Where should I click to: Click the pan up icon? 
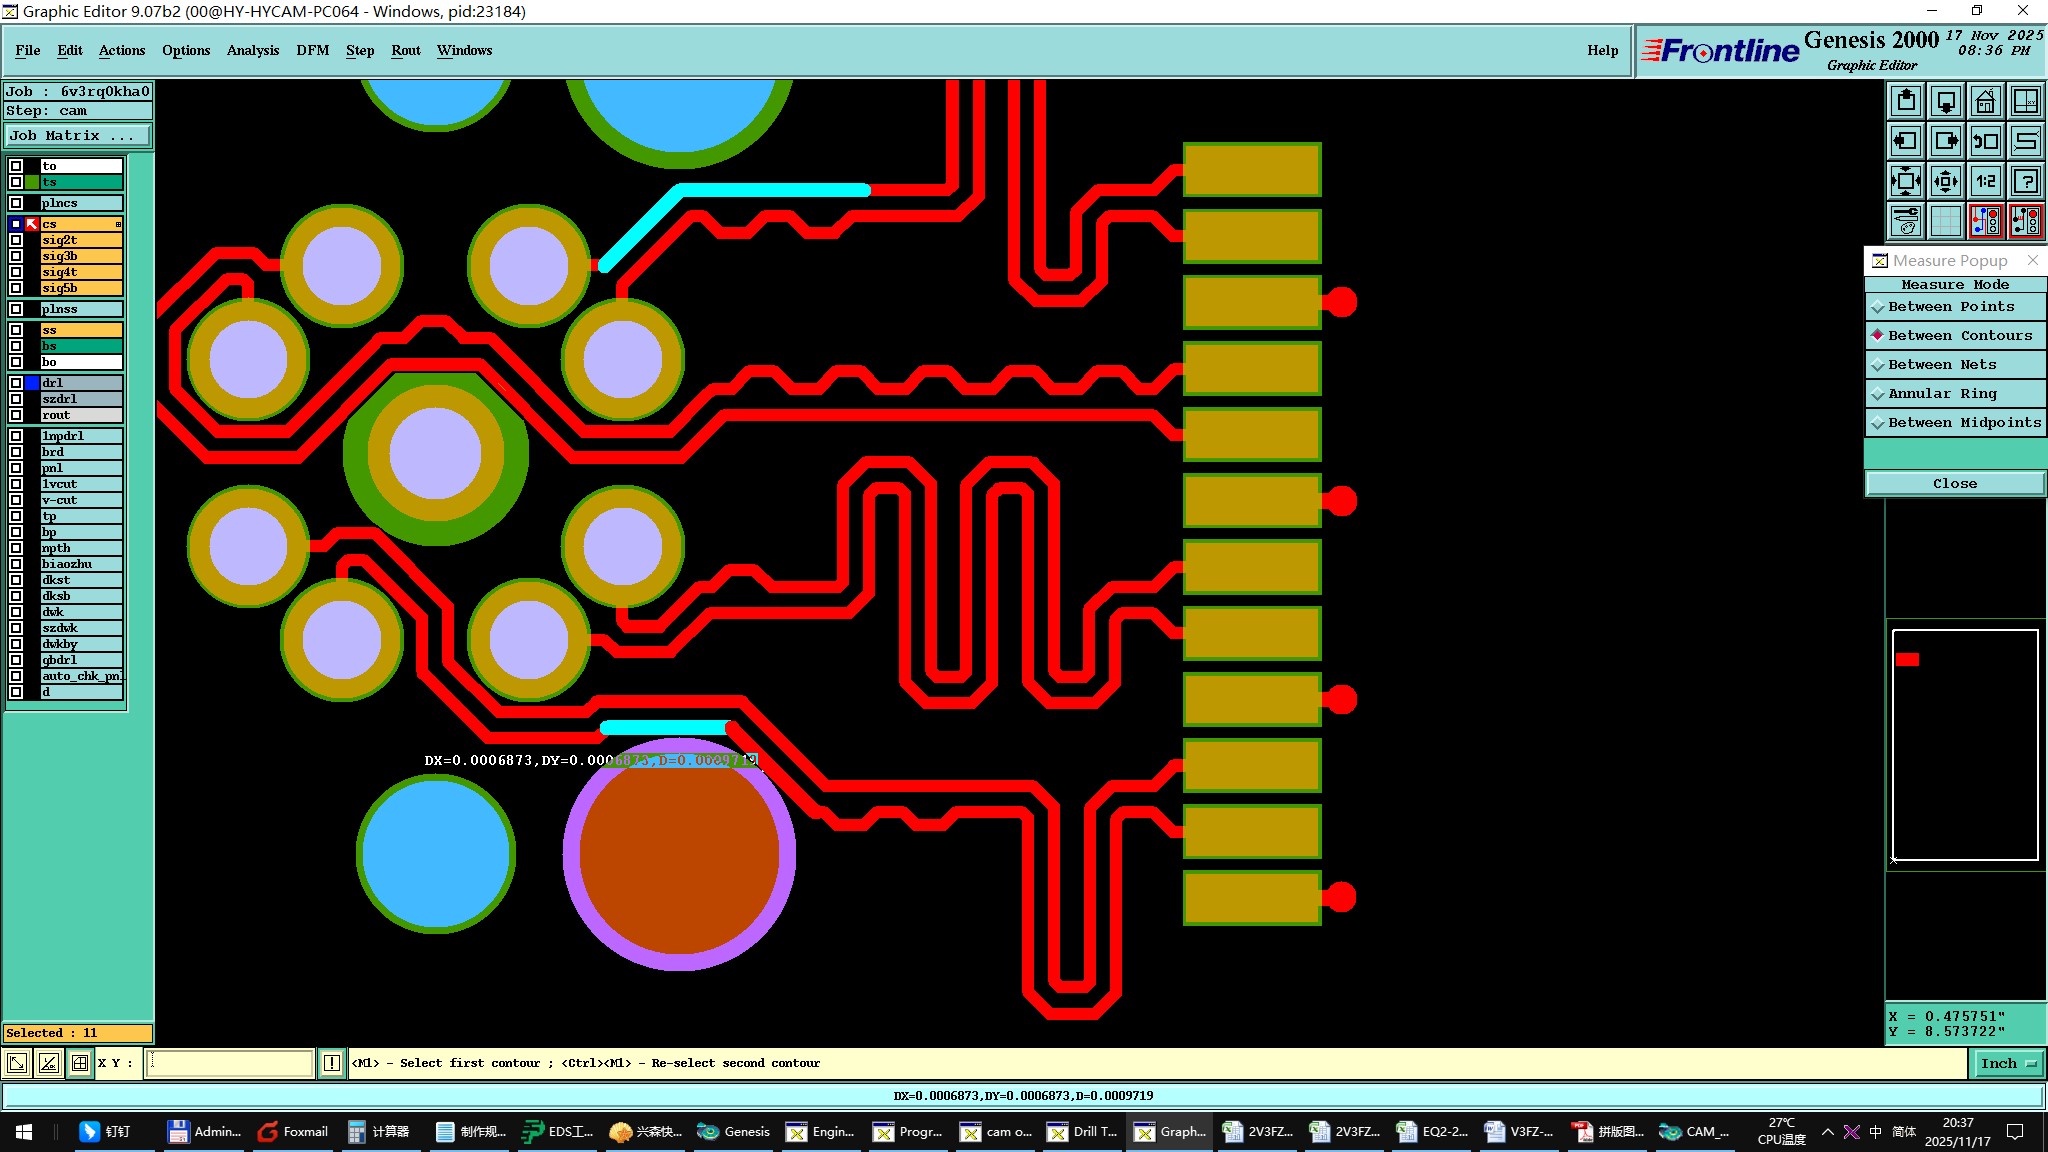[1906, 101]
